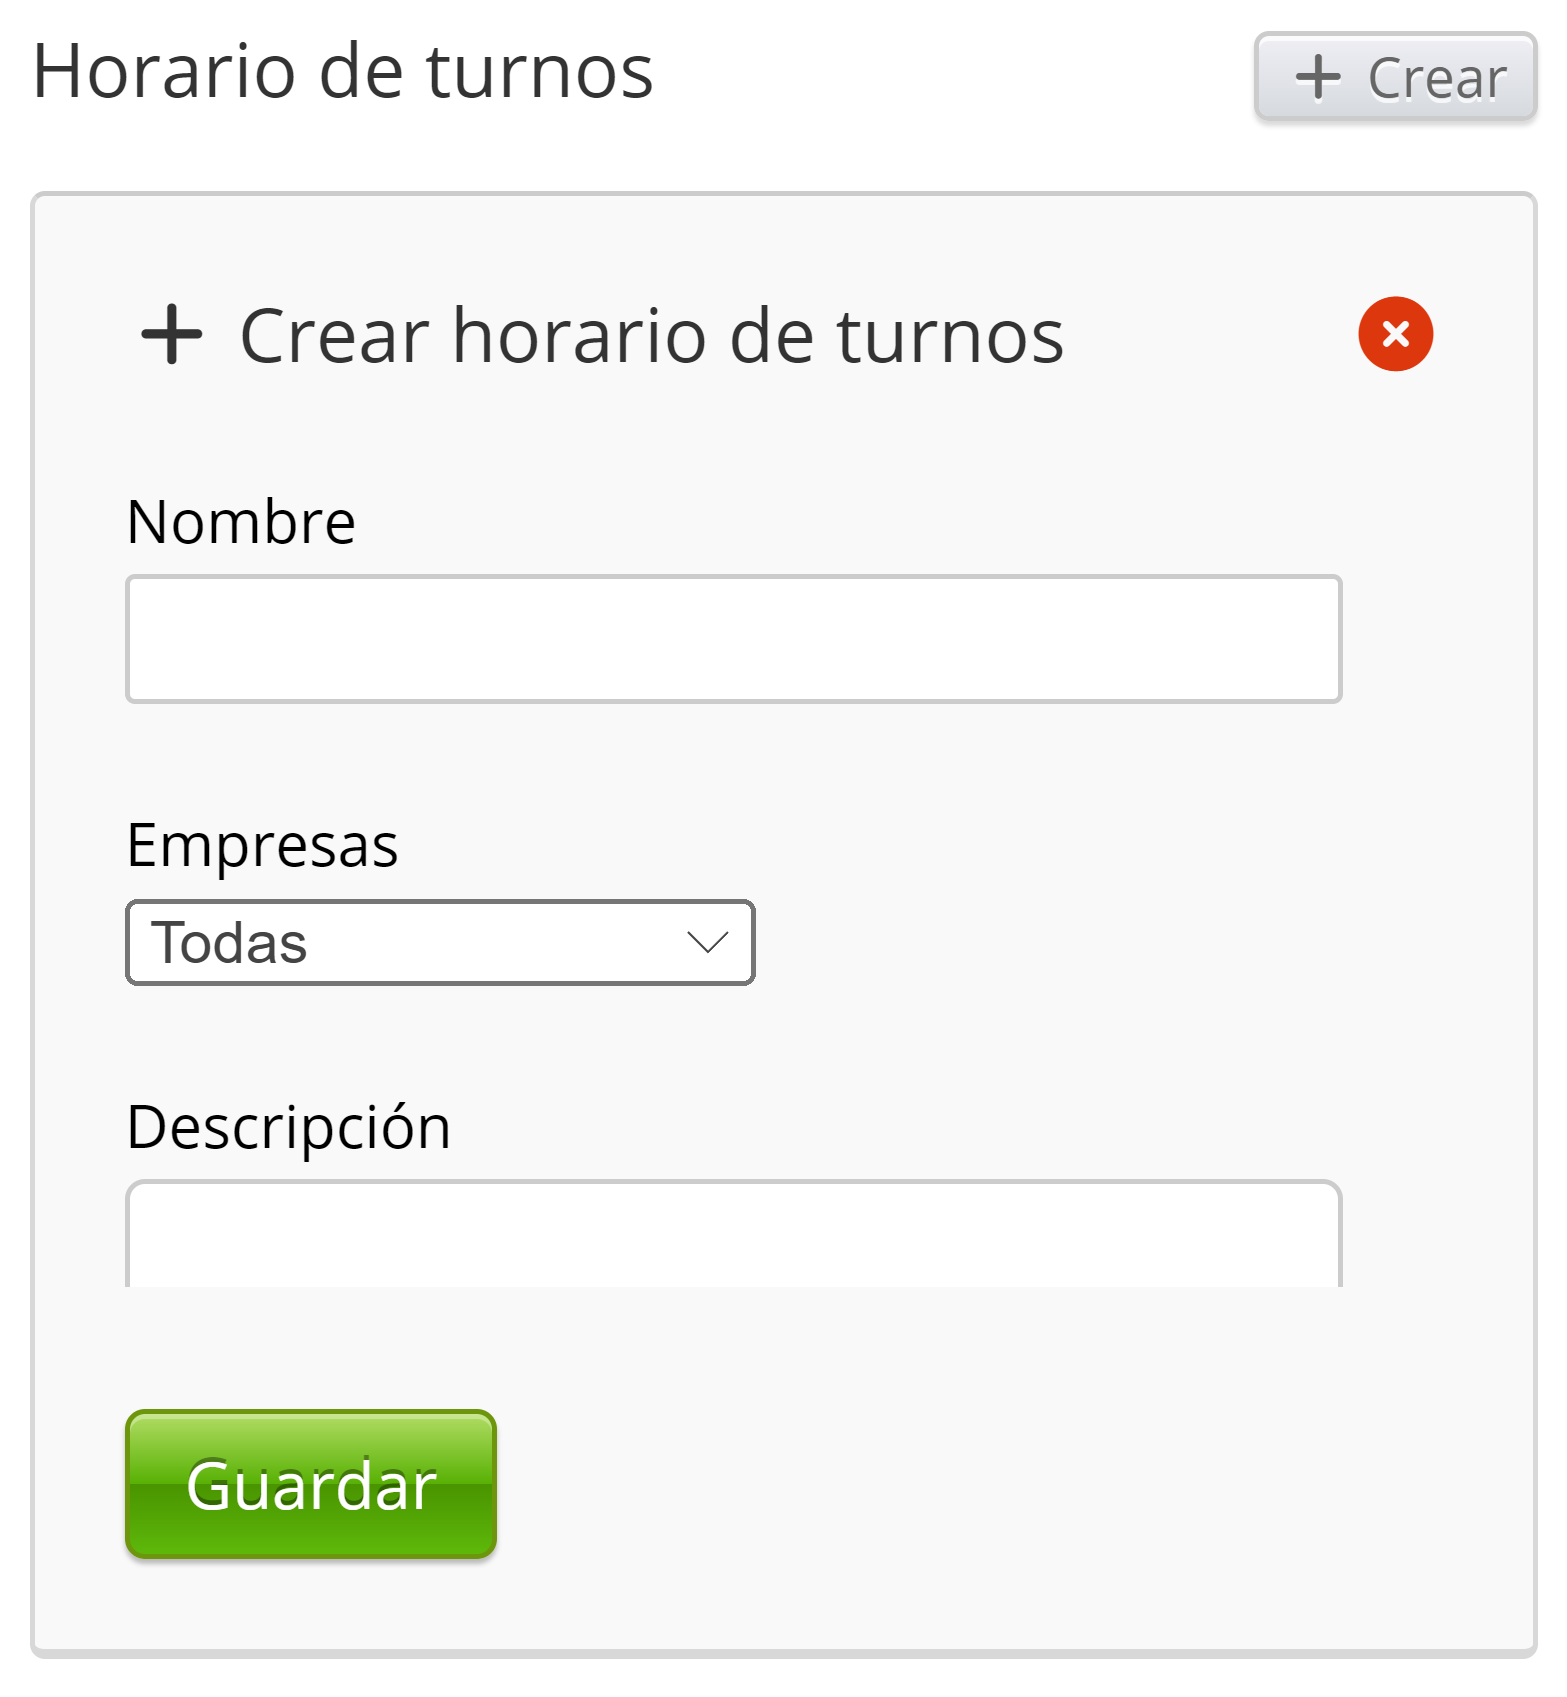Click the Crear button at top

(1395, 78)
